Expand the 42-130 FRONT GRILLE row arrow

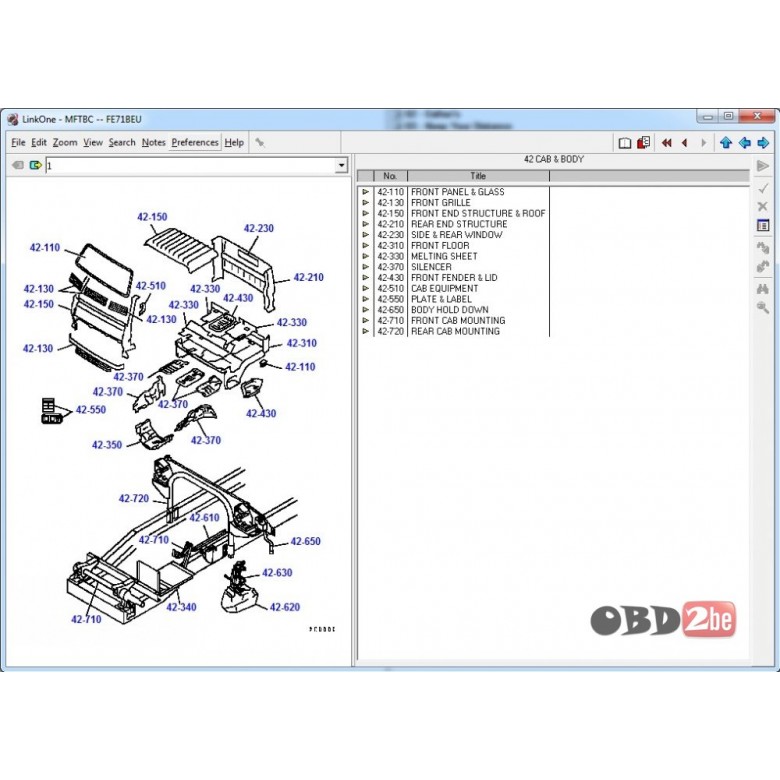tap(366, 202)
